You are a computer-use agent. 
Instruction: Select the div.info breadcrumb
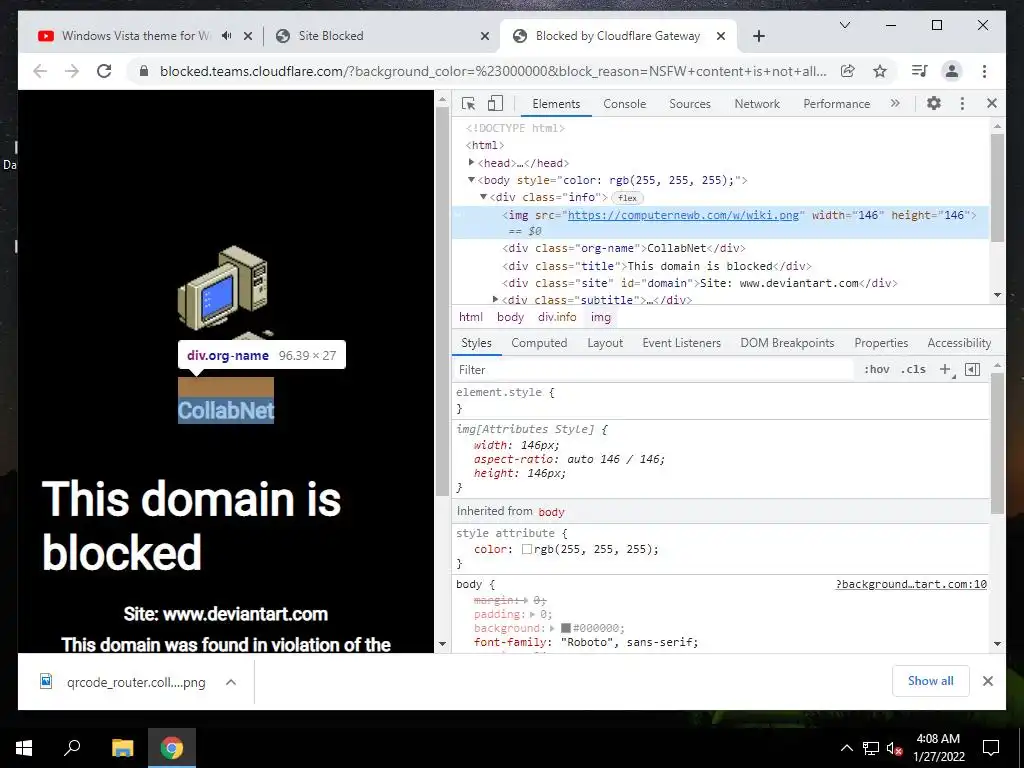pos(557,317)
